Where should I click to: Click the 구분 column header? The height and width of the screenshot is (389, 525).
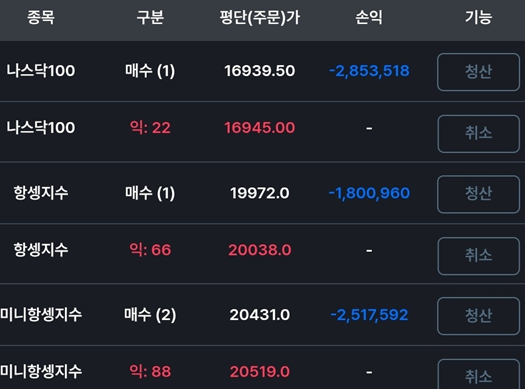[150, 17]
